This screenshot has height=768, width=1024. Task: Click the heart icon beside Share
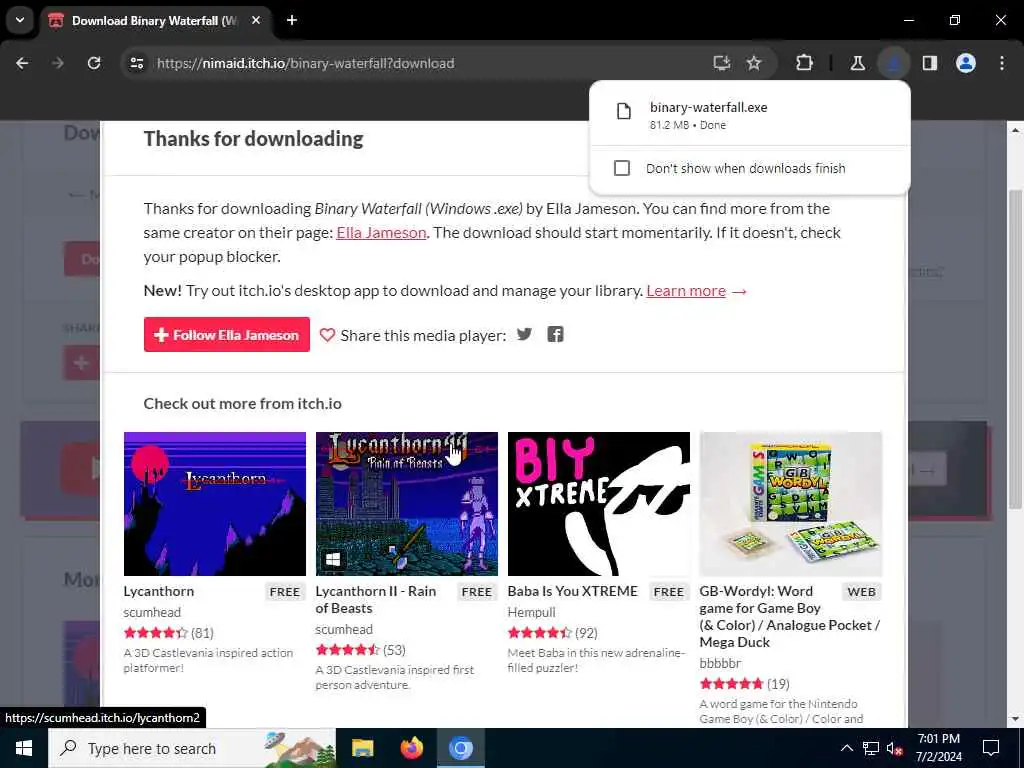327,335
